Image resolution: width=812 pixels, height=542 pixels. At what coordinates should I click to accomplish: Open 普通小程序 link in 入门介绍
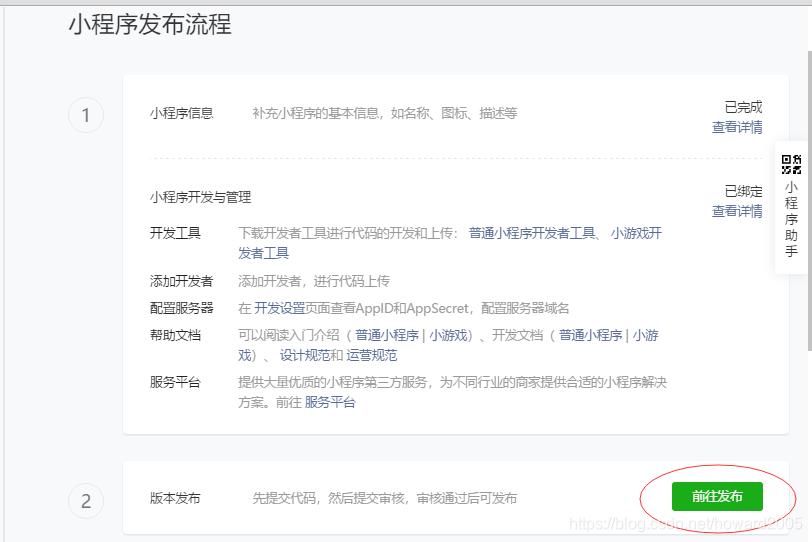pos(387,335)
